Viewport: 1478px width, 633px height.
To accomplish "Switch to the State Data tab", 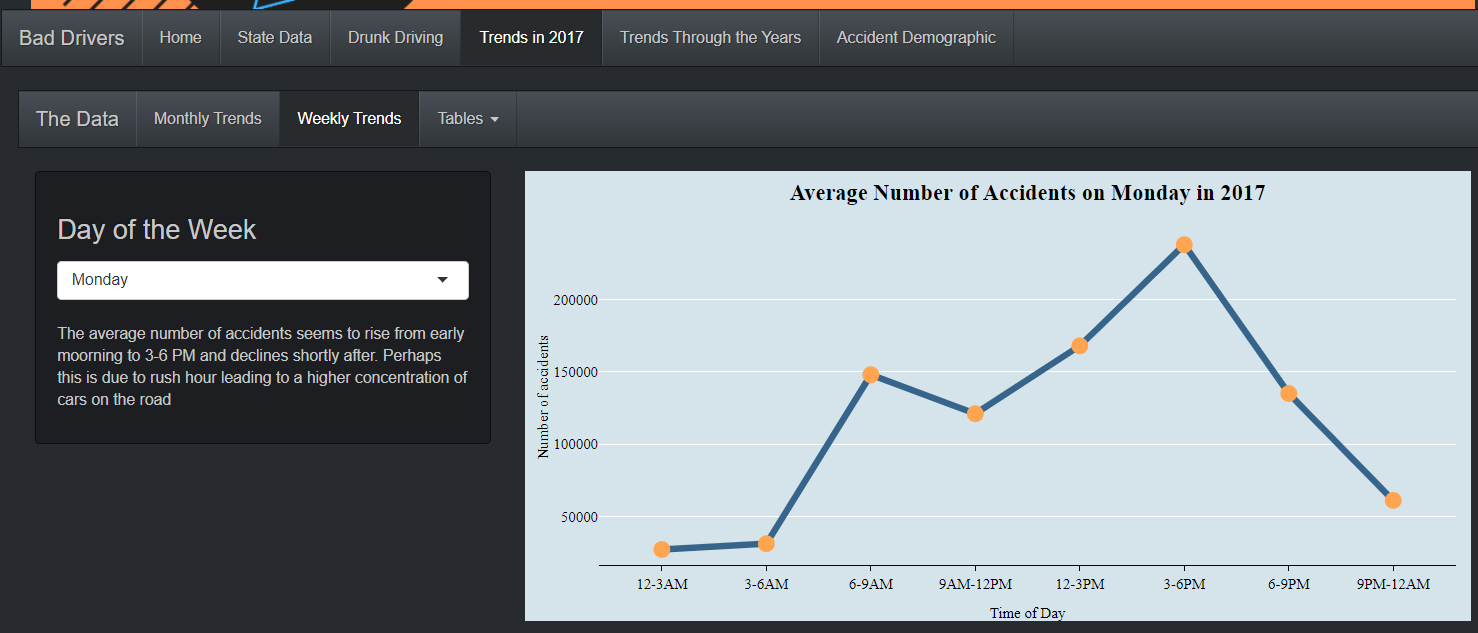I will tap(275, 38).
